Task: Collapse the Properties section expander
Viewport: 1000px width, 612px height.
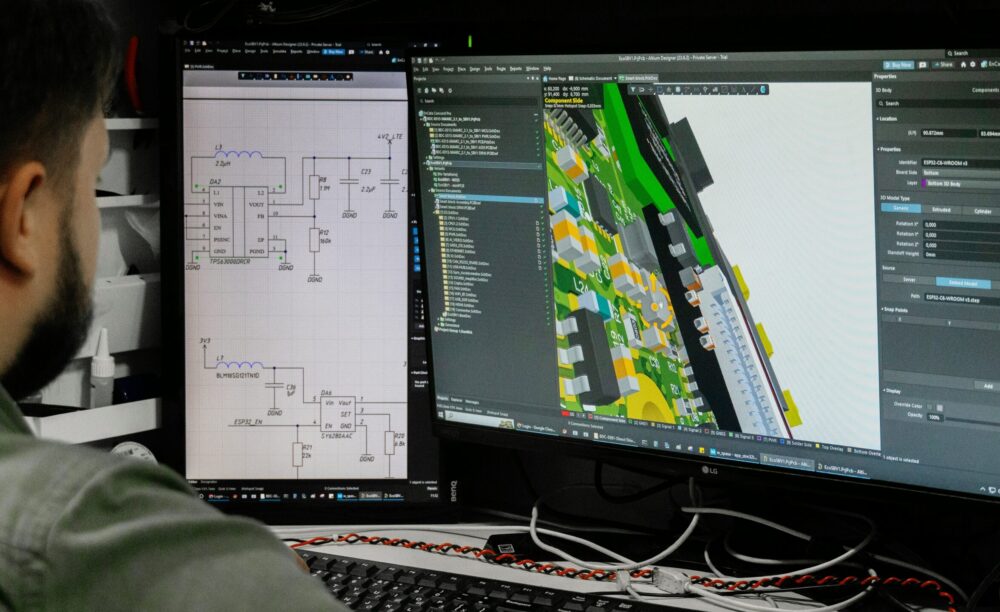Action: [878, 149]
